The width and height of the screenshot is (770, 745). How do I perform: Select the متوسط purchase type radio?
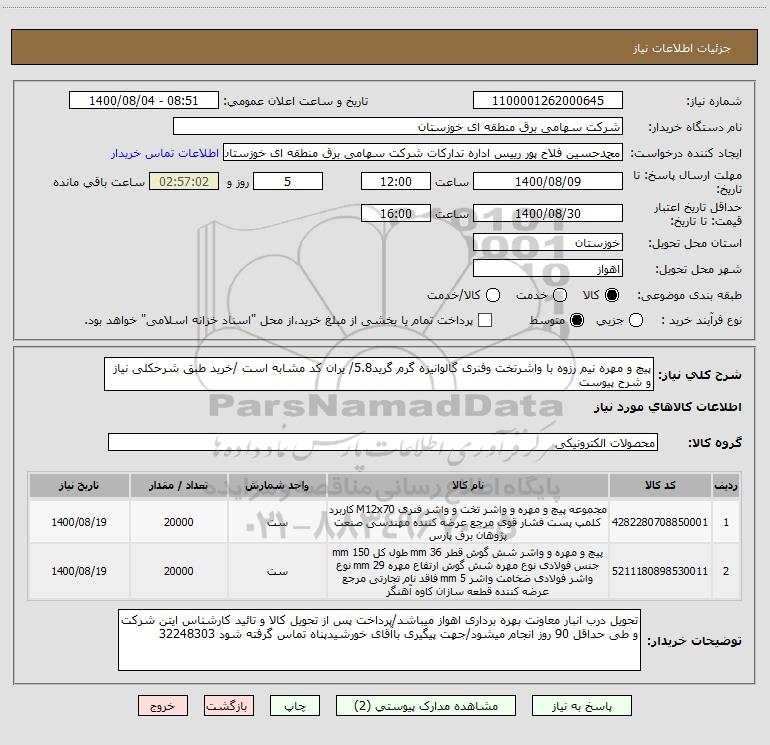point(577,320)
